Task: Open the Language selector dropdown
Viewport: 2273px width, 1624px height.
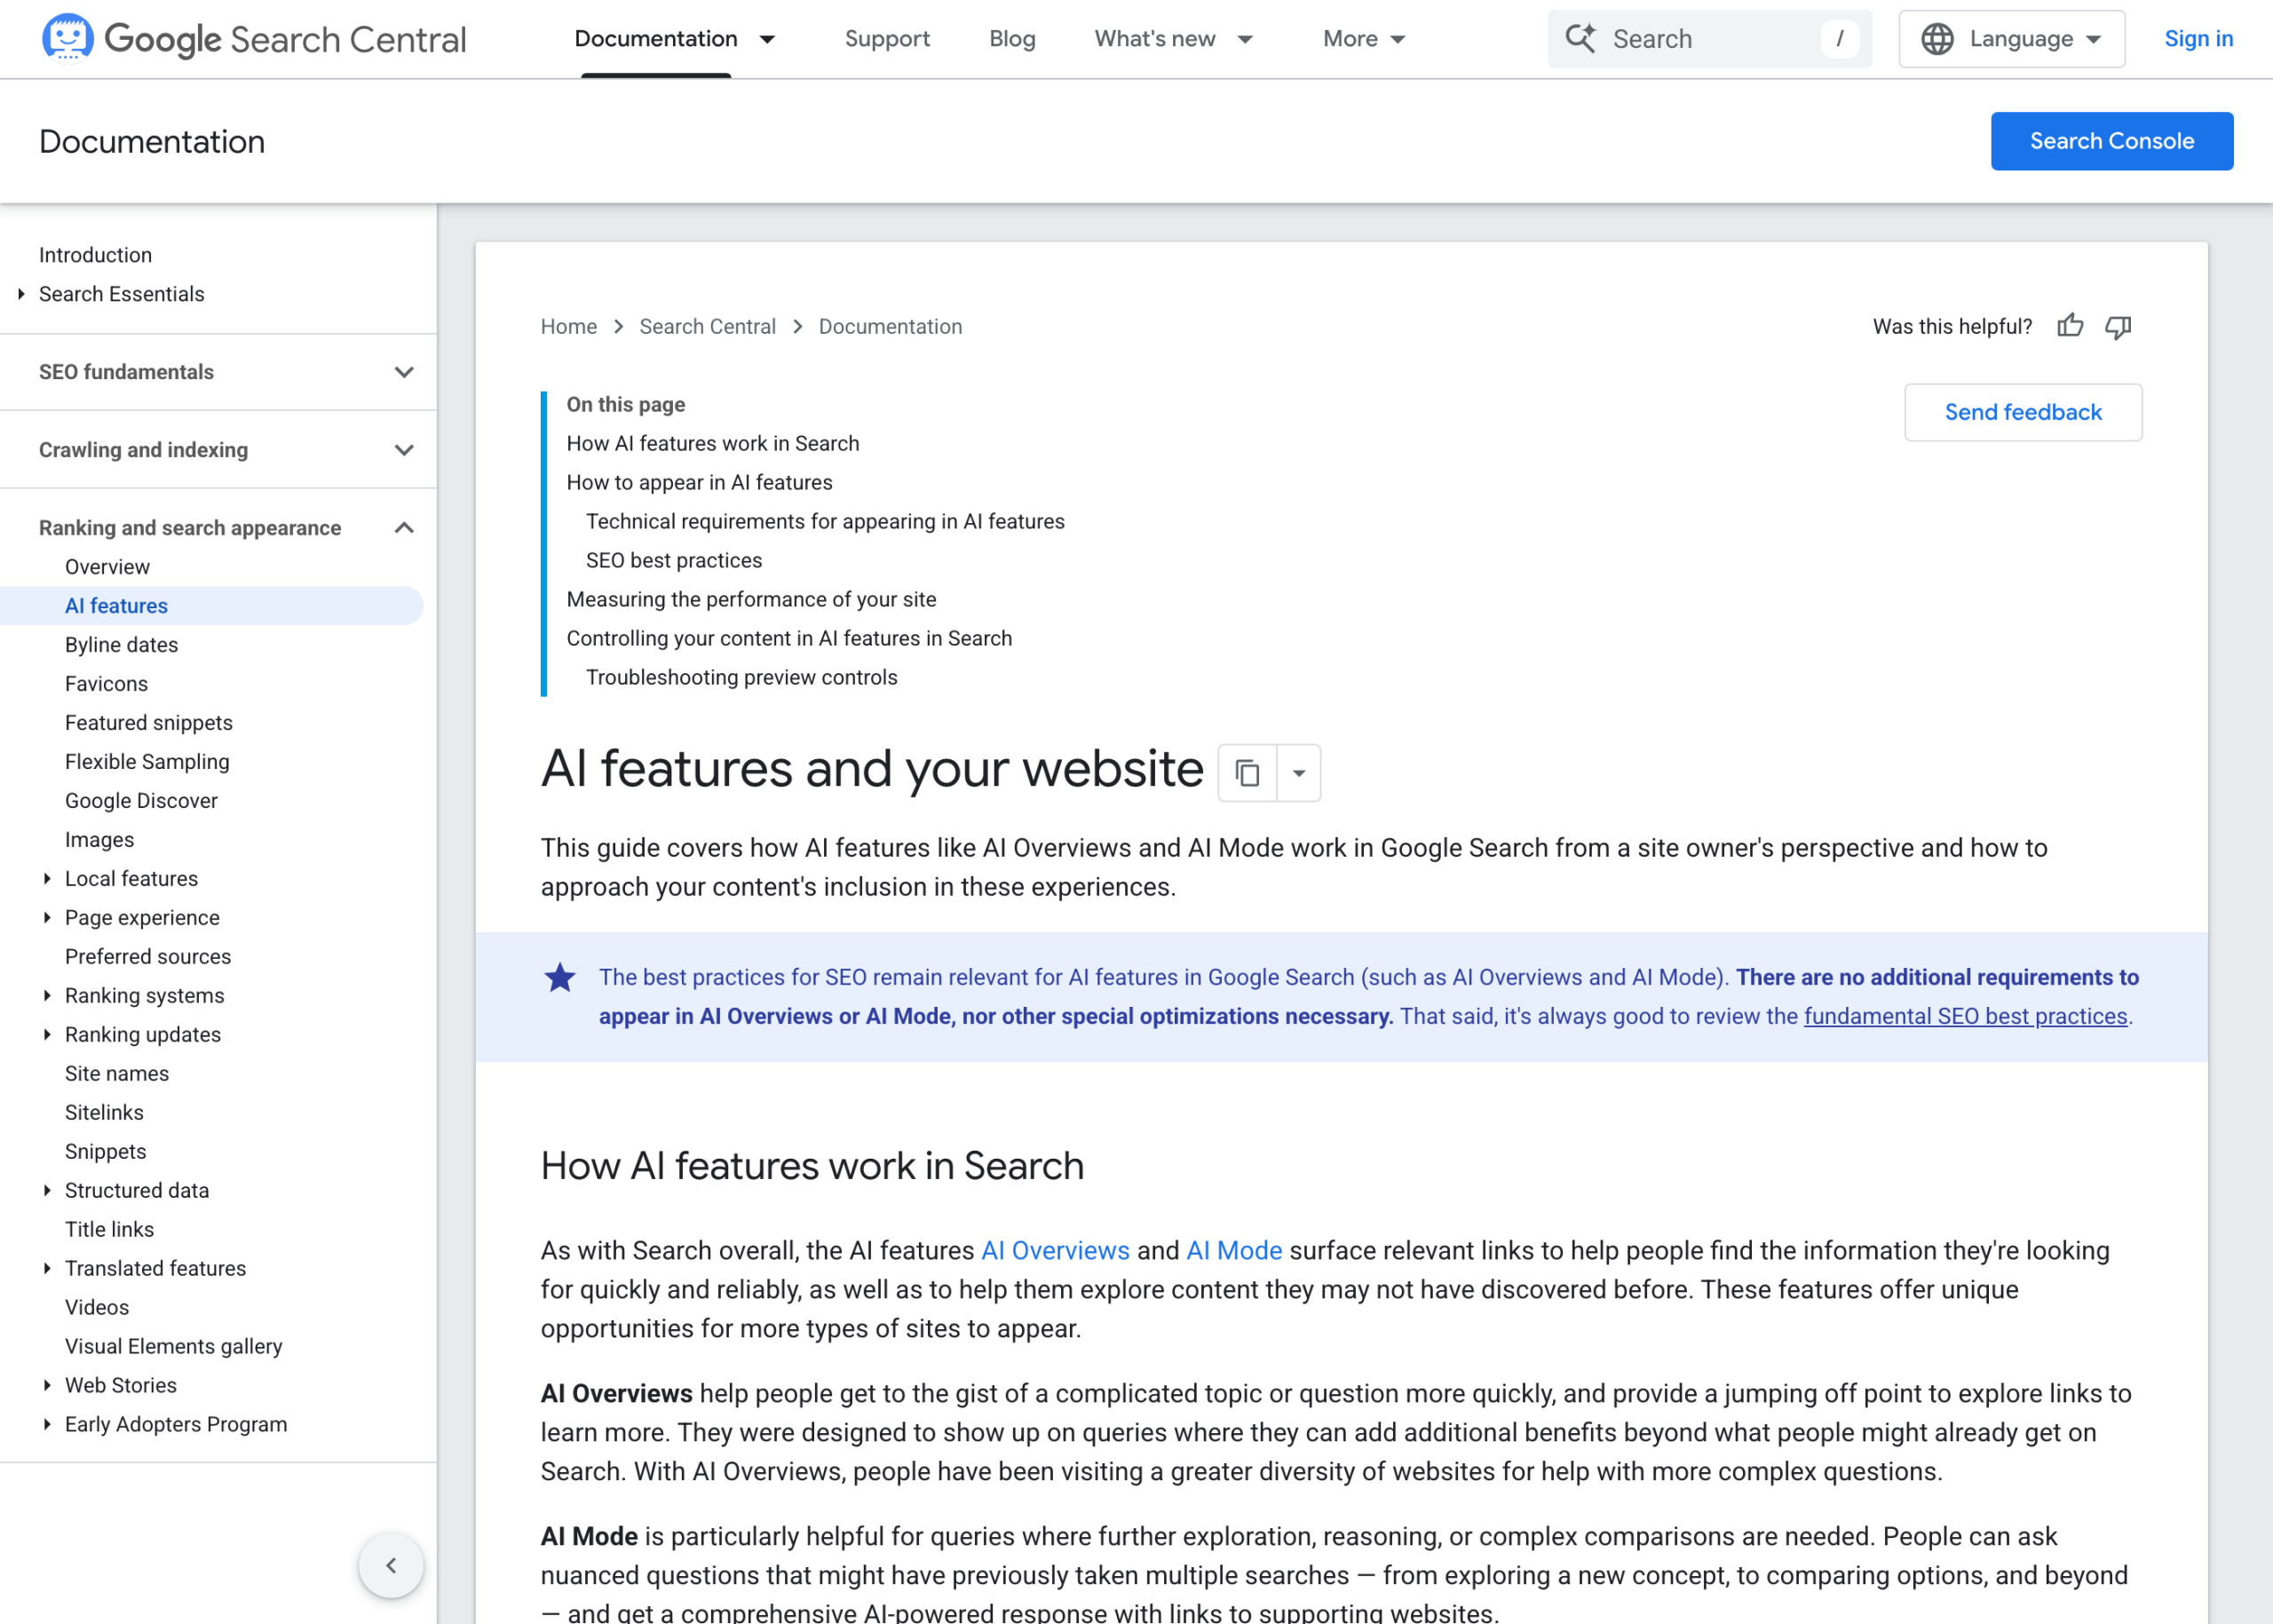Action: pos(2012,39)
